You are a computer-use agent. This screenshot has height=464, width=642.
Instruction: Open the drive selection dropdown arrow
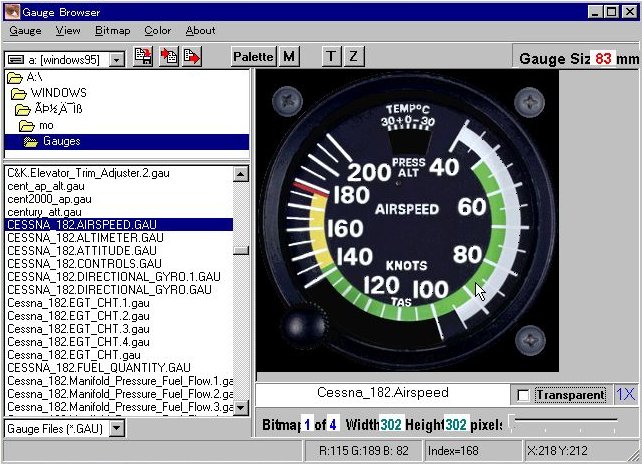[117, 60]
